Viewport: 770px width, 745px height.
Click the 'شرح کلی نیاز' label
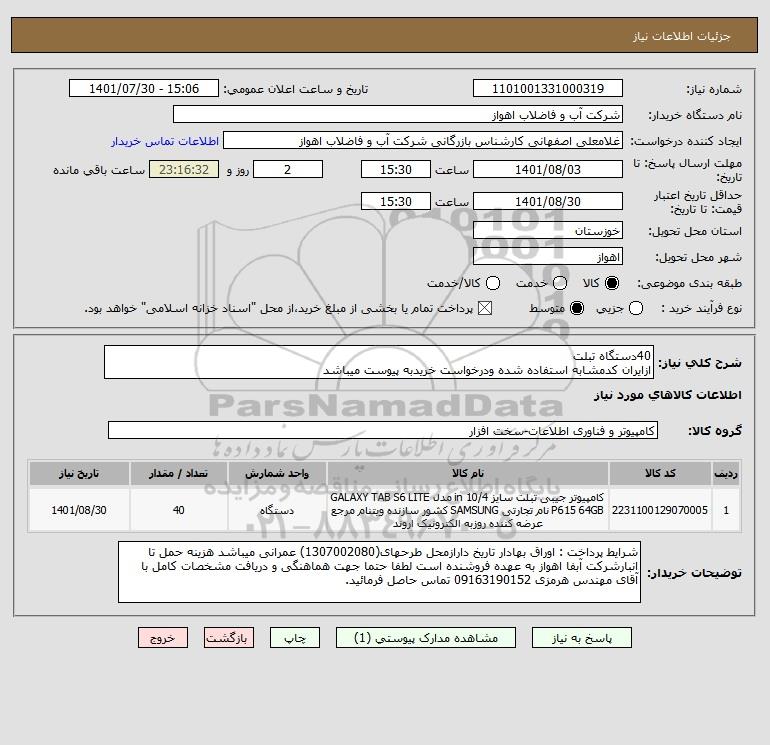[700, 363]
